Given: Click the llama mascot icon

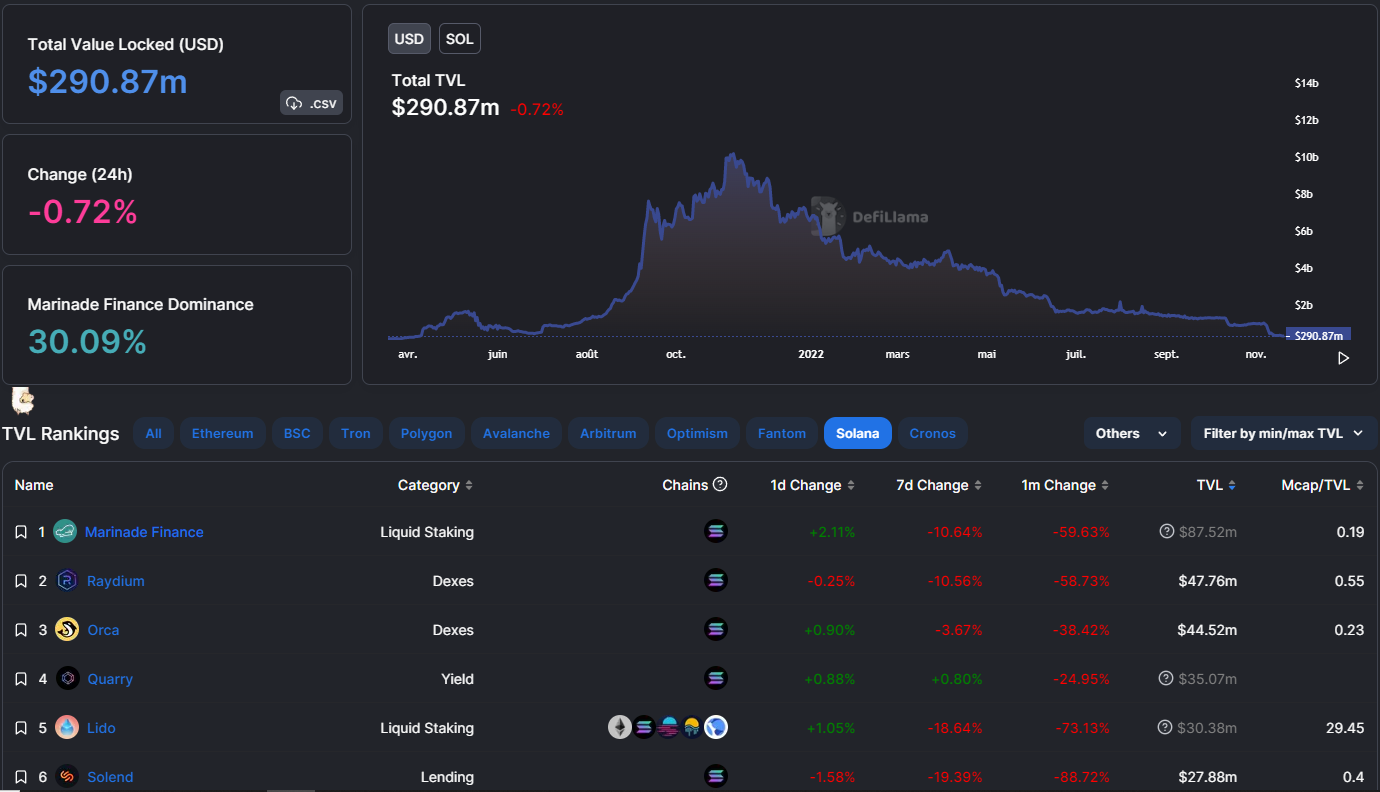Looking at the screenshot, I should (x=23, y=401).
